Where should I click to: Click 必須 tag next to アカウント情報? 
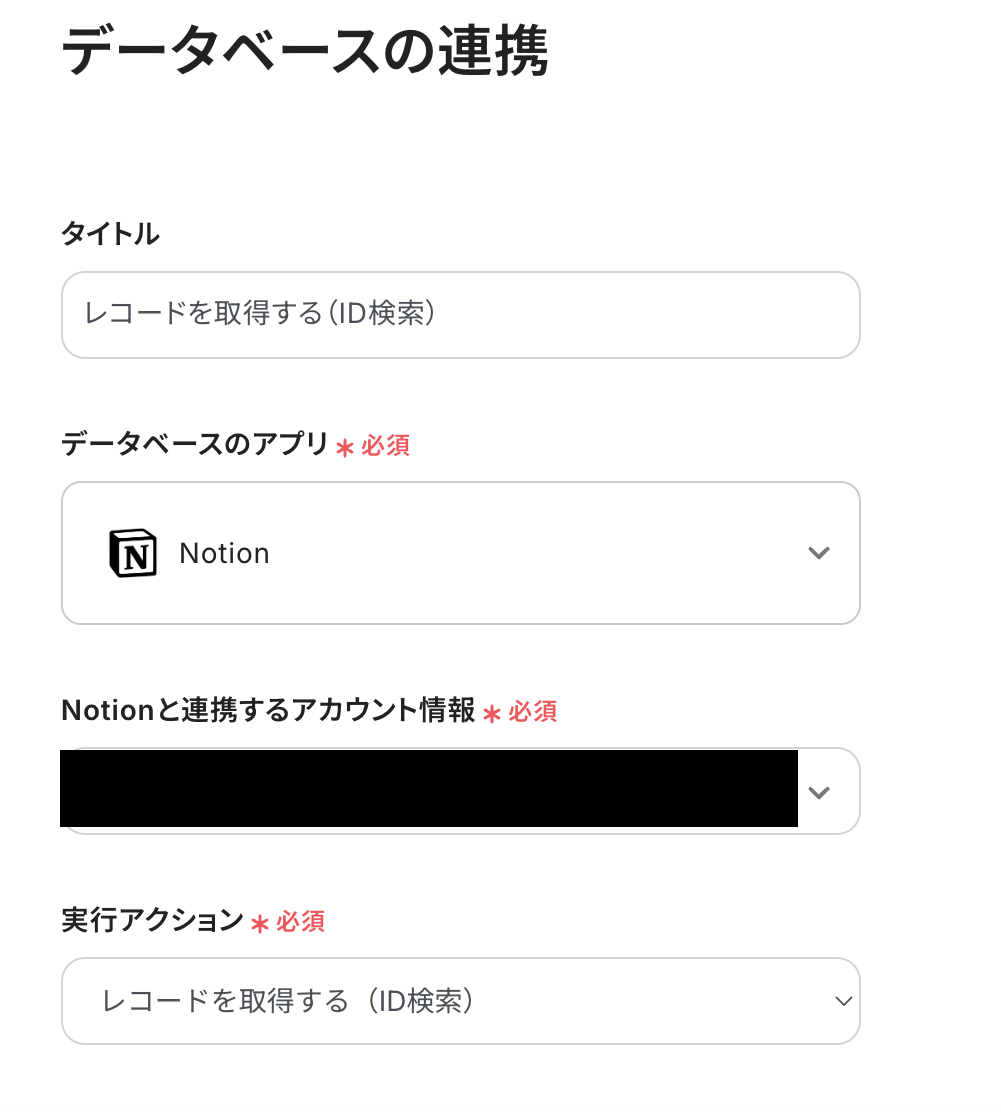[x=532, y=711]
